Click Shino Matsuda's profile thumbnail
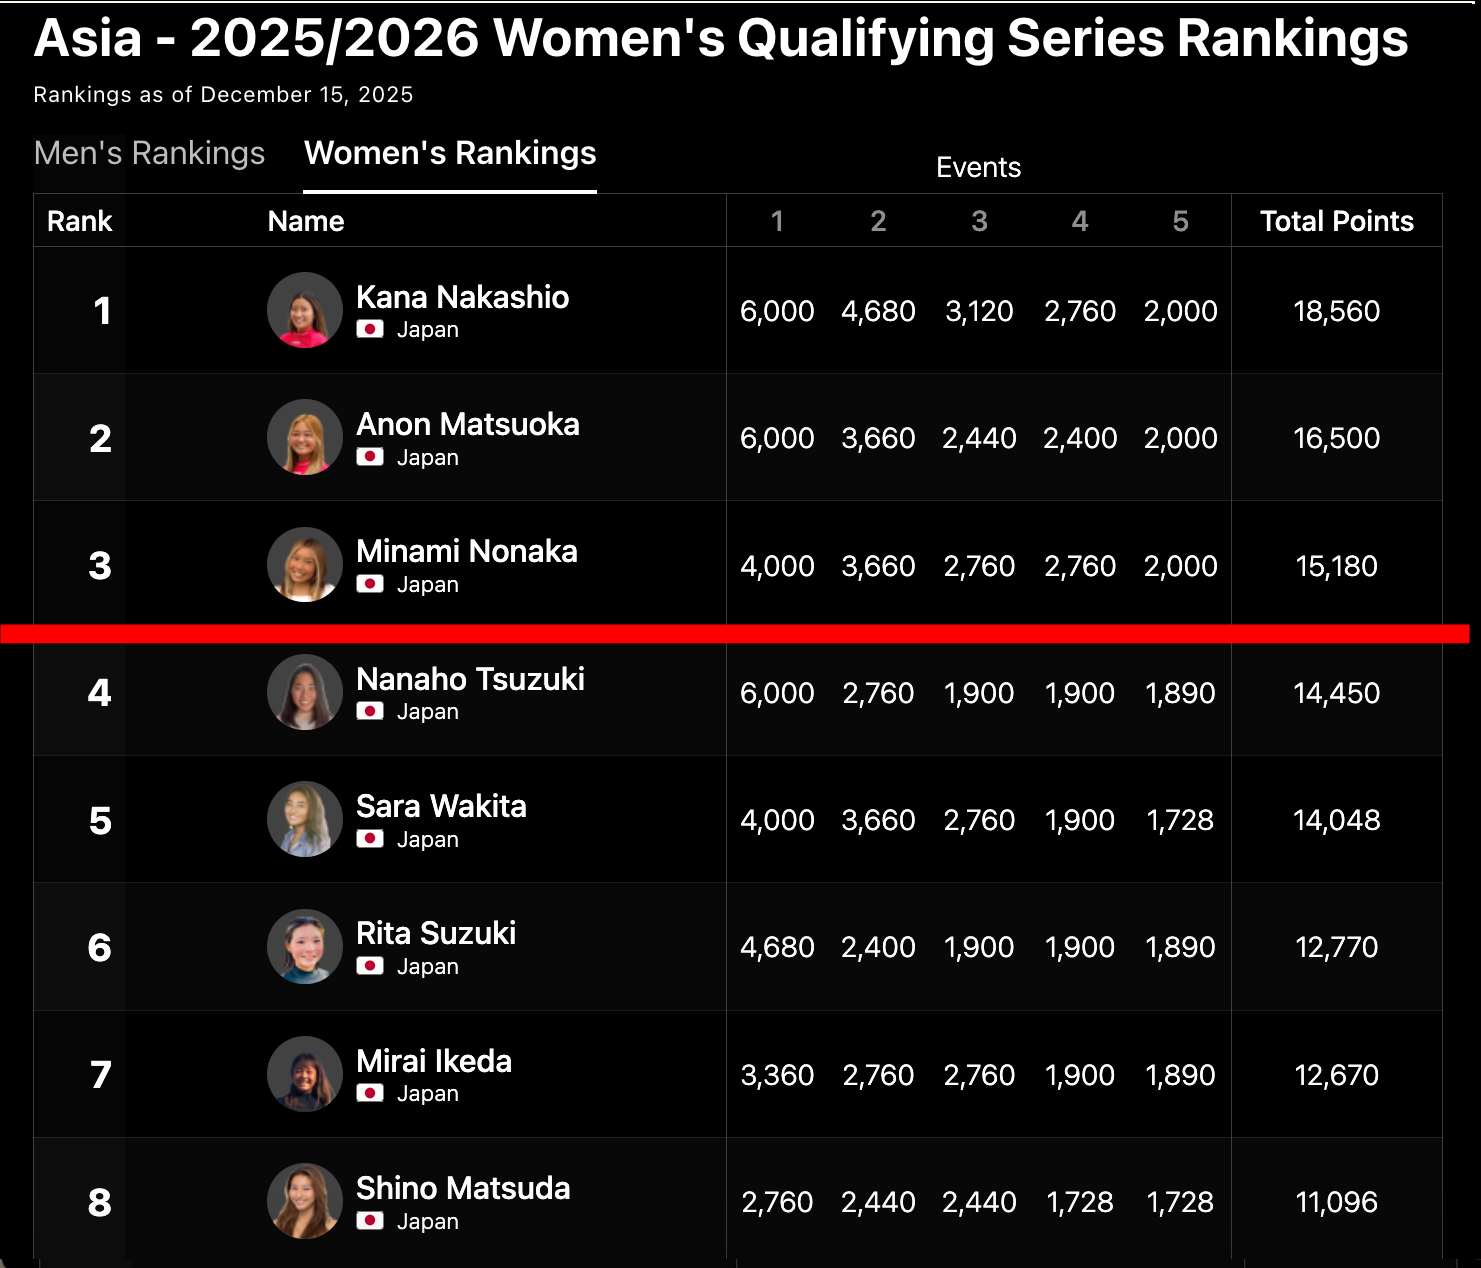This screenshot has height=1268, width=1481. point(305,1201)
